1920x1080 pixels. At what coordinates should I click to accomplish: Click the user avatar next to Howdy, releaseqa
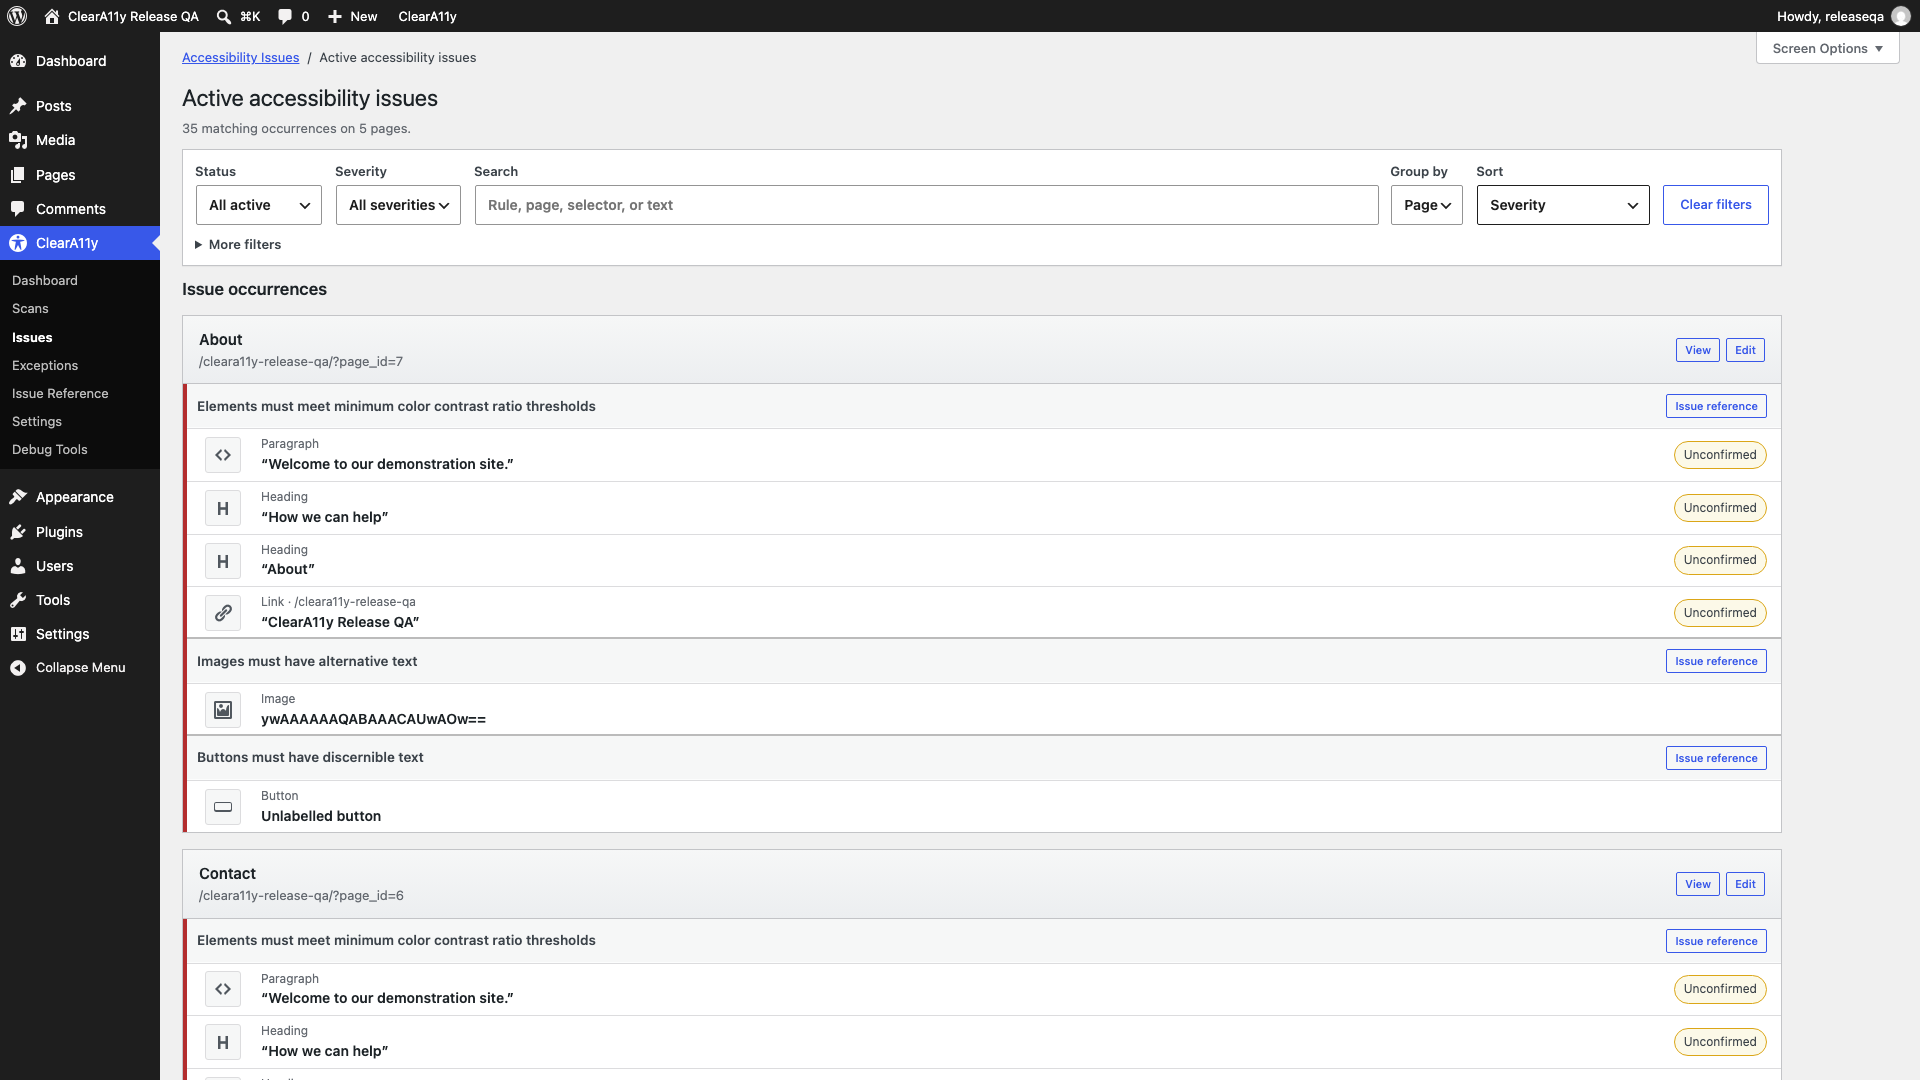[1901, 16]
